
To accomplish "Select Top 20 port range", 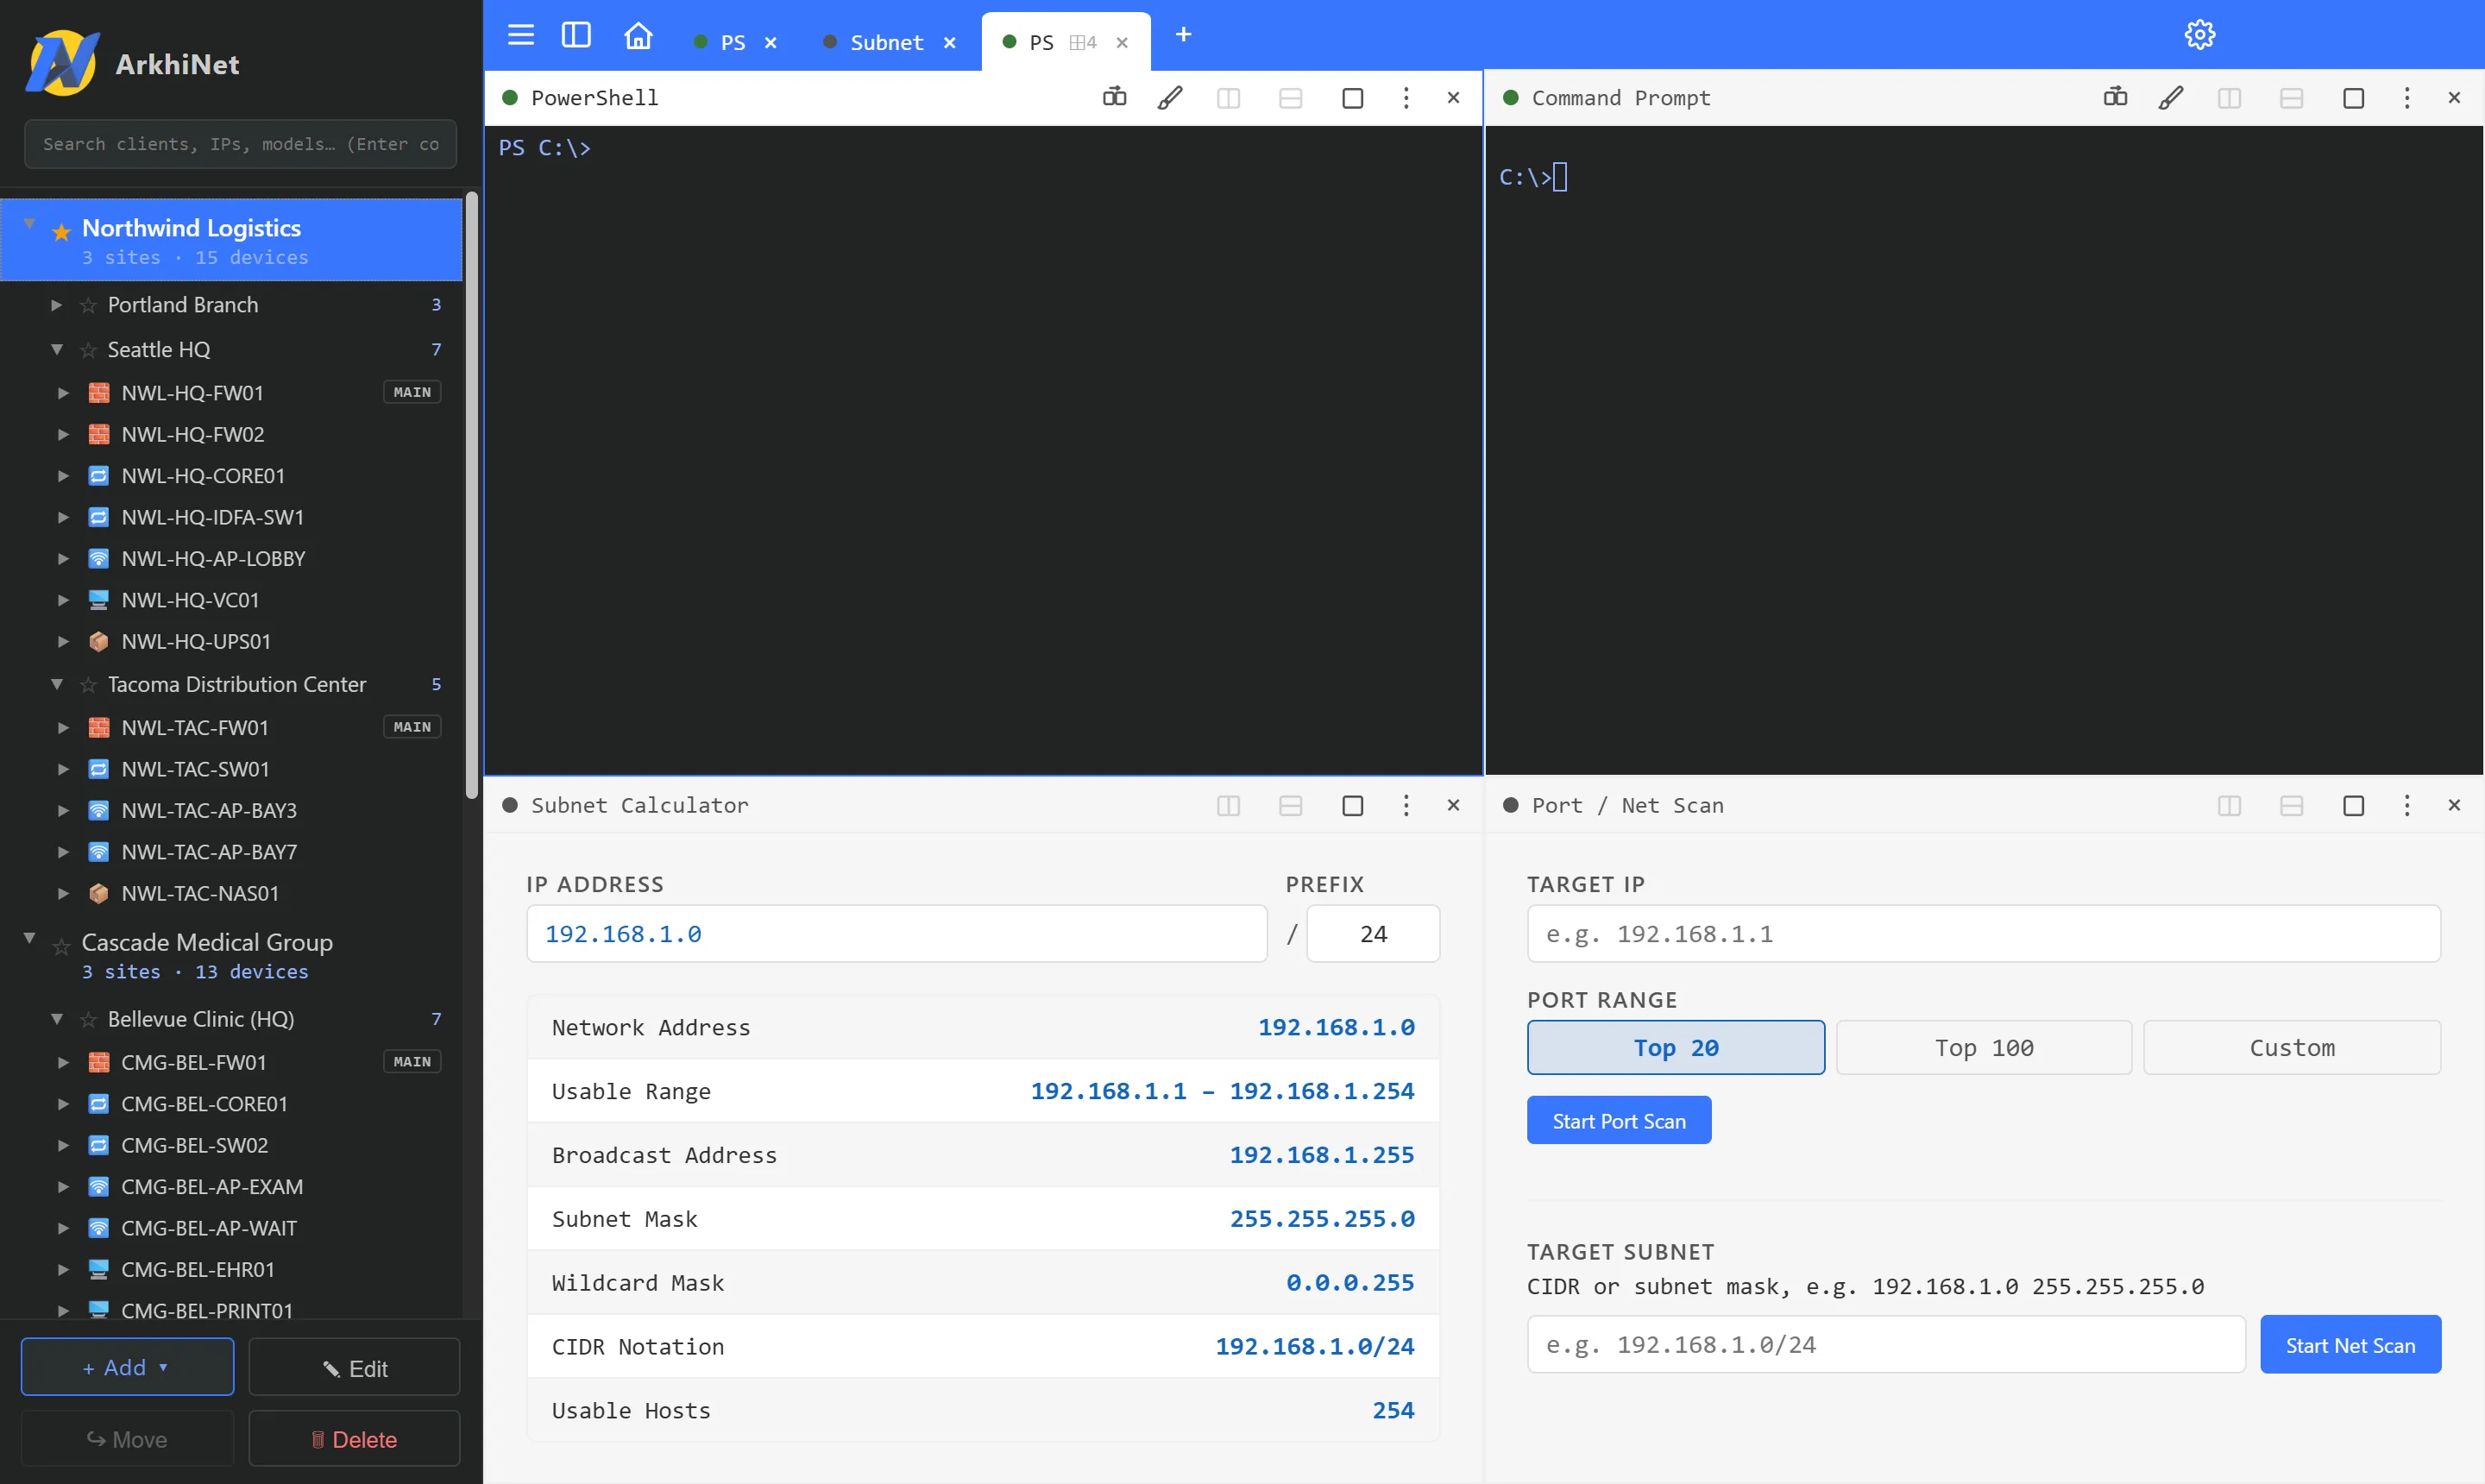I will point(1676,1047).
